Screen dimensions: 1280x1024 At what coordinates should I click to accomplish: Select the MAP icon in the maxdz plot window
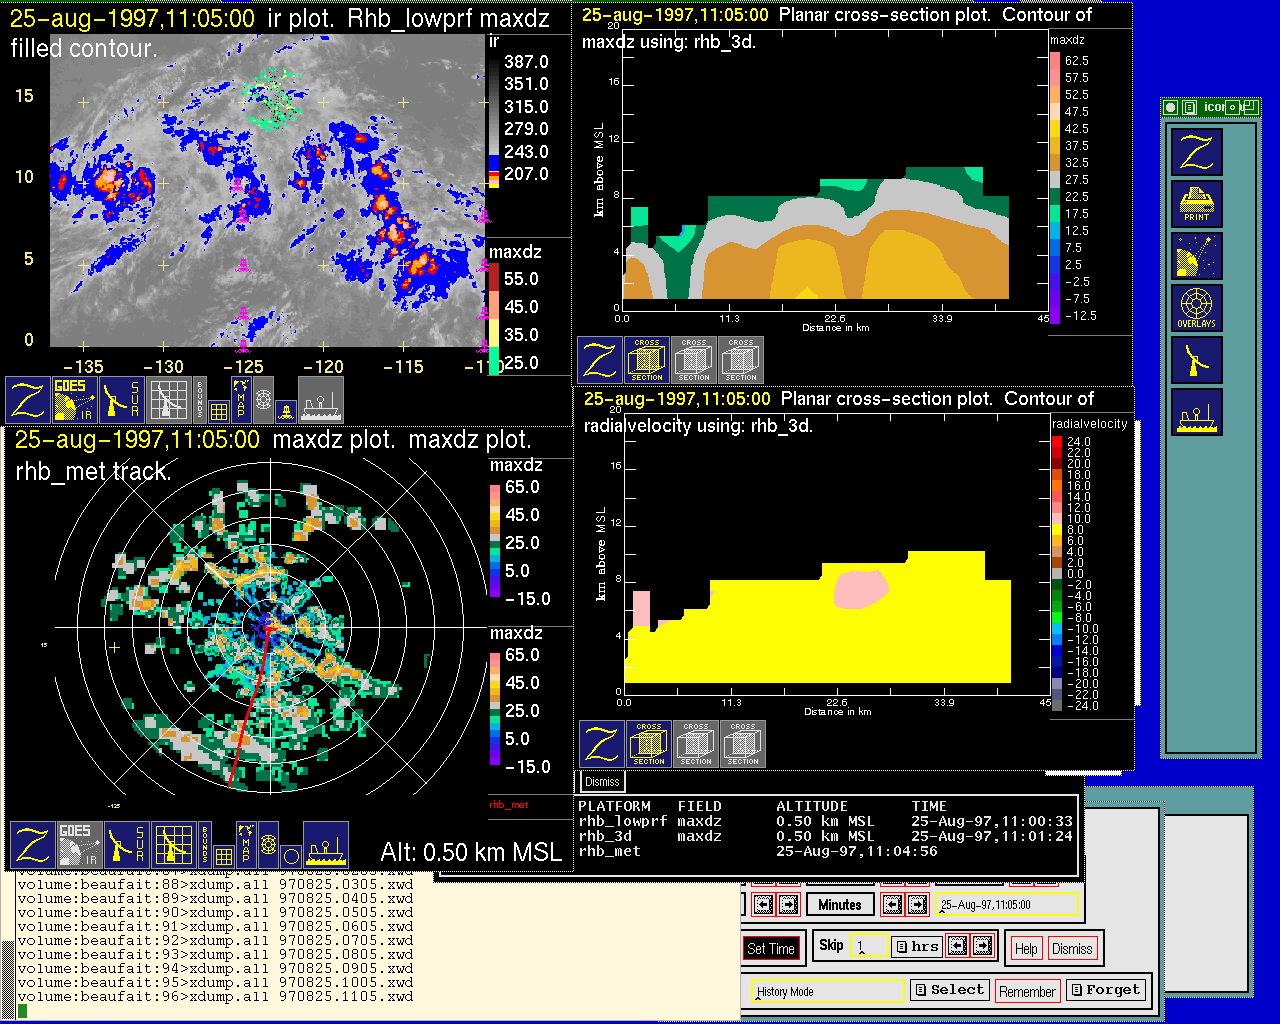tap(246, 845)
